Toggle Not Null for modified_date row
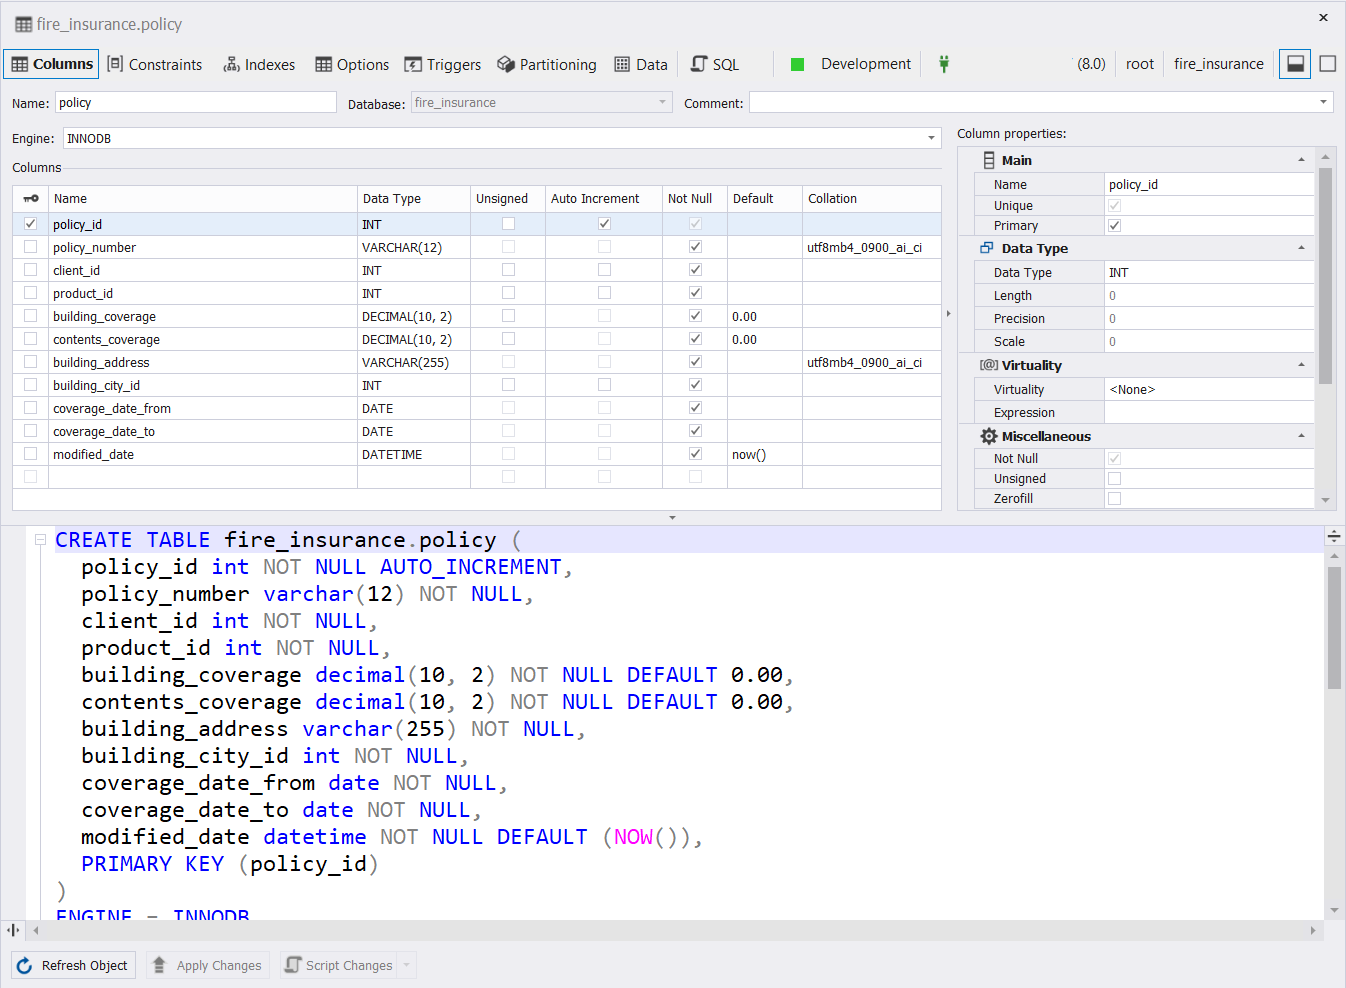 (695, 454)
